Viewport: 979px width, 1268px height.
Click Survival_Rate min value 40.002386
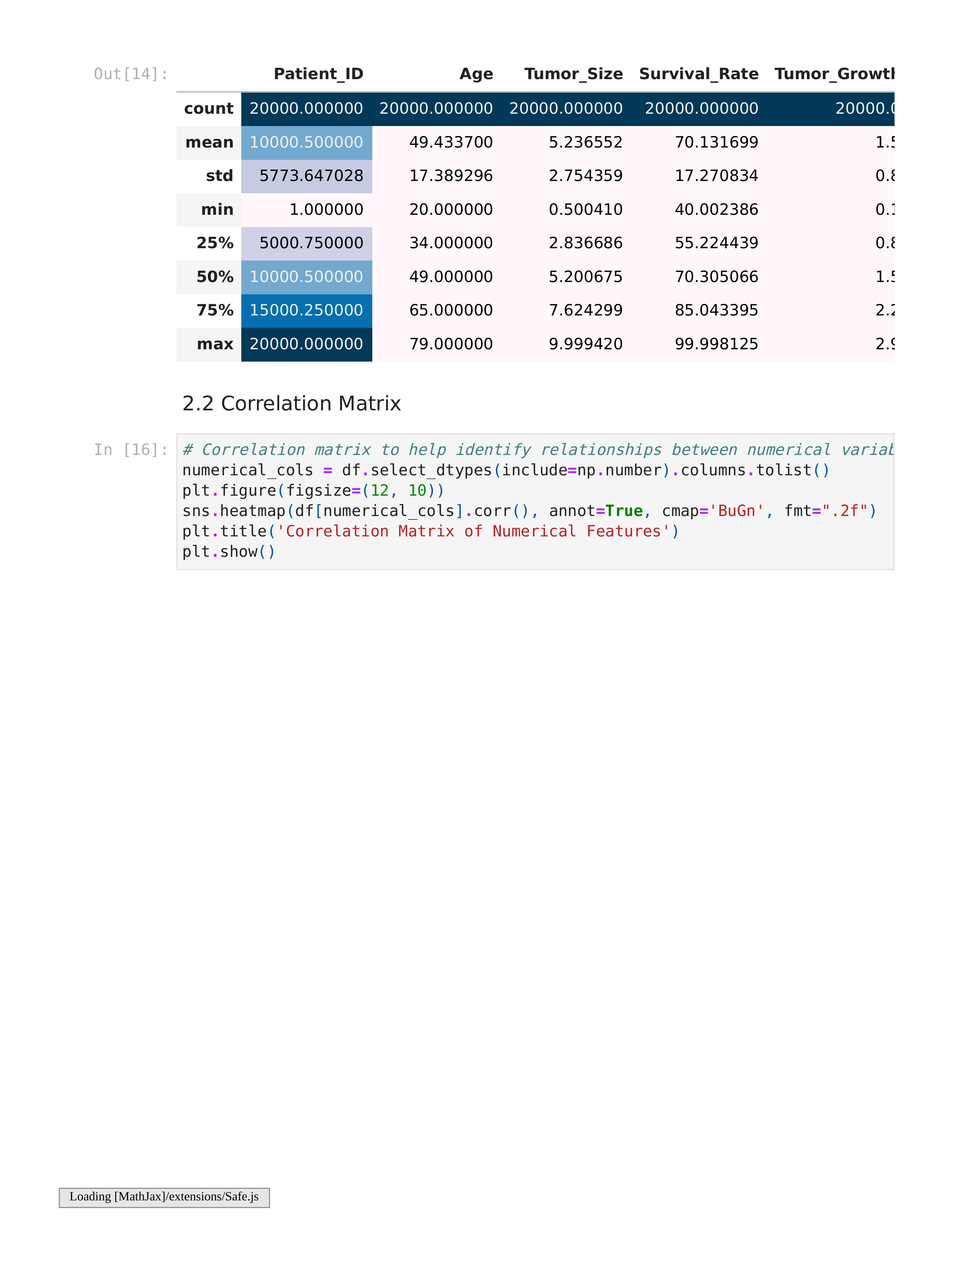pyautogui.click(x=716, y=209)
